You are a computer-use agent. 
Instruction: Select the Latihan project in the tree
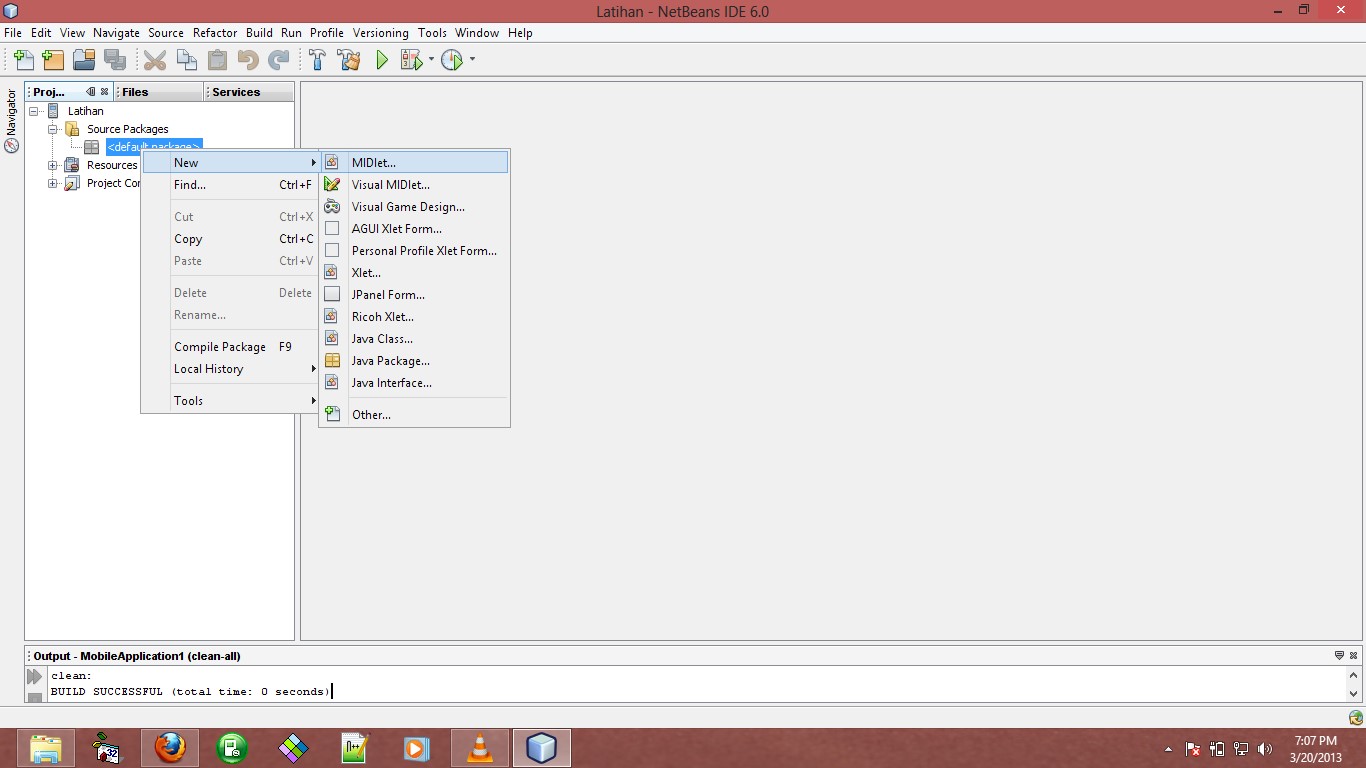click(x=85, y=111)
